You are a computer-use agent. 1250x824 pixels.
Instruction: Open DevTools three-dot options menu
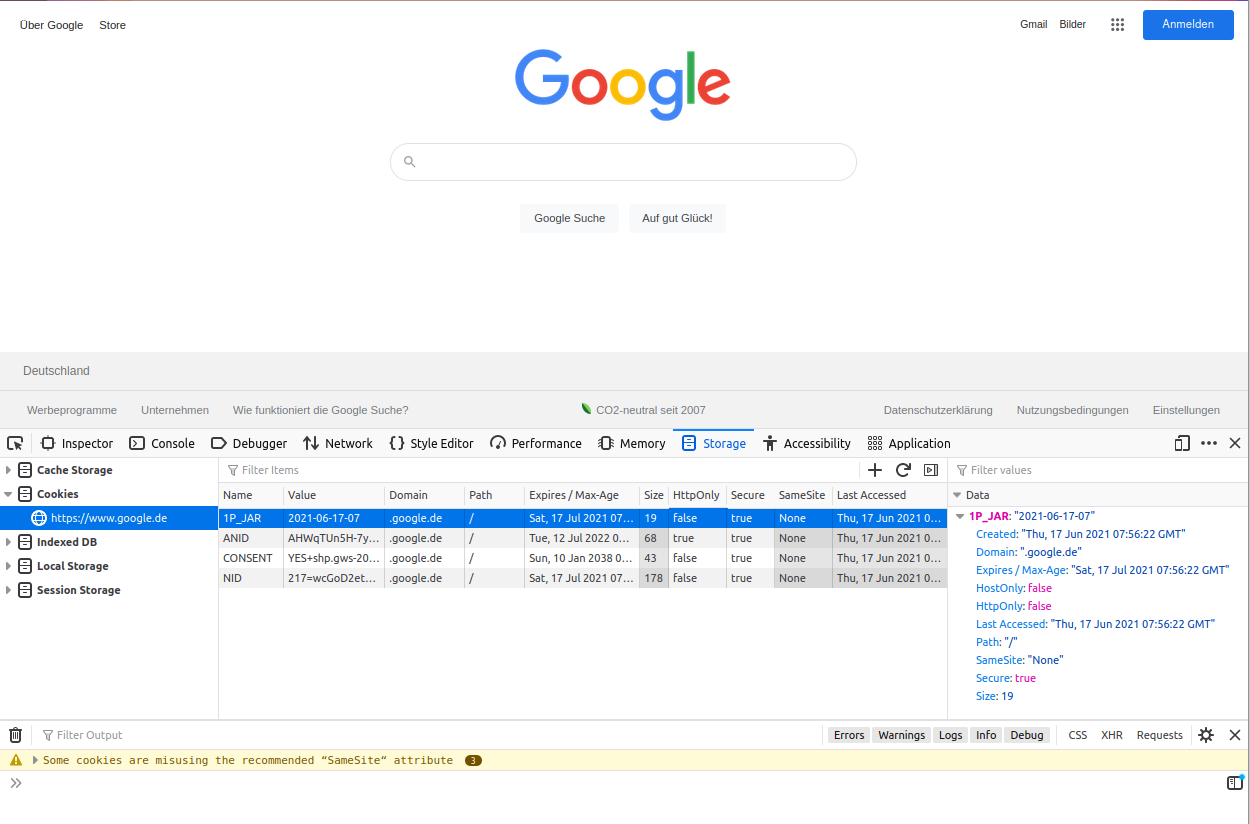coord(1209,443)
